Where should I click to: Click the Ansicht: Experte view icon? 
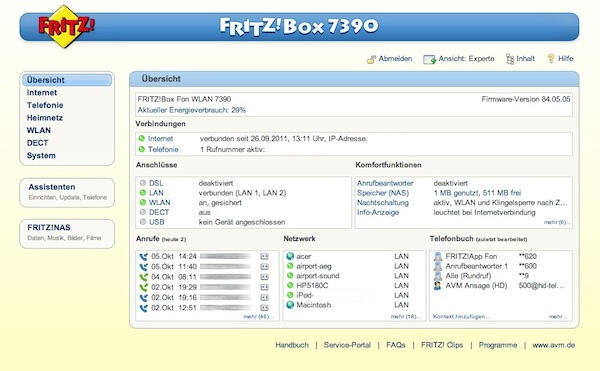429,59
